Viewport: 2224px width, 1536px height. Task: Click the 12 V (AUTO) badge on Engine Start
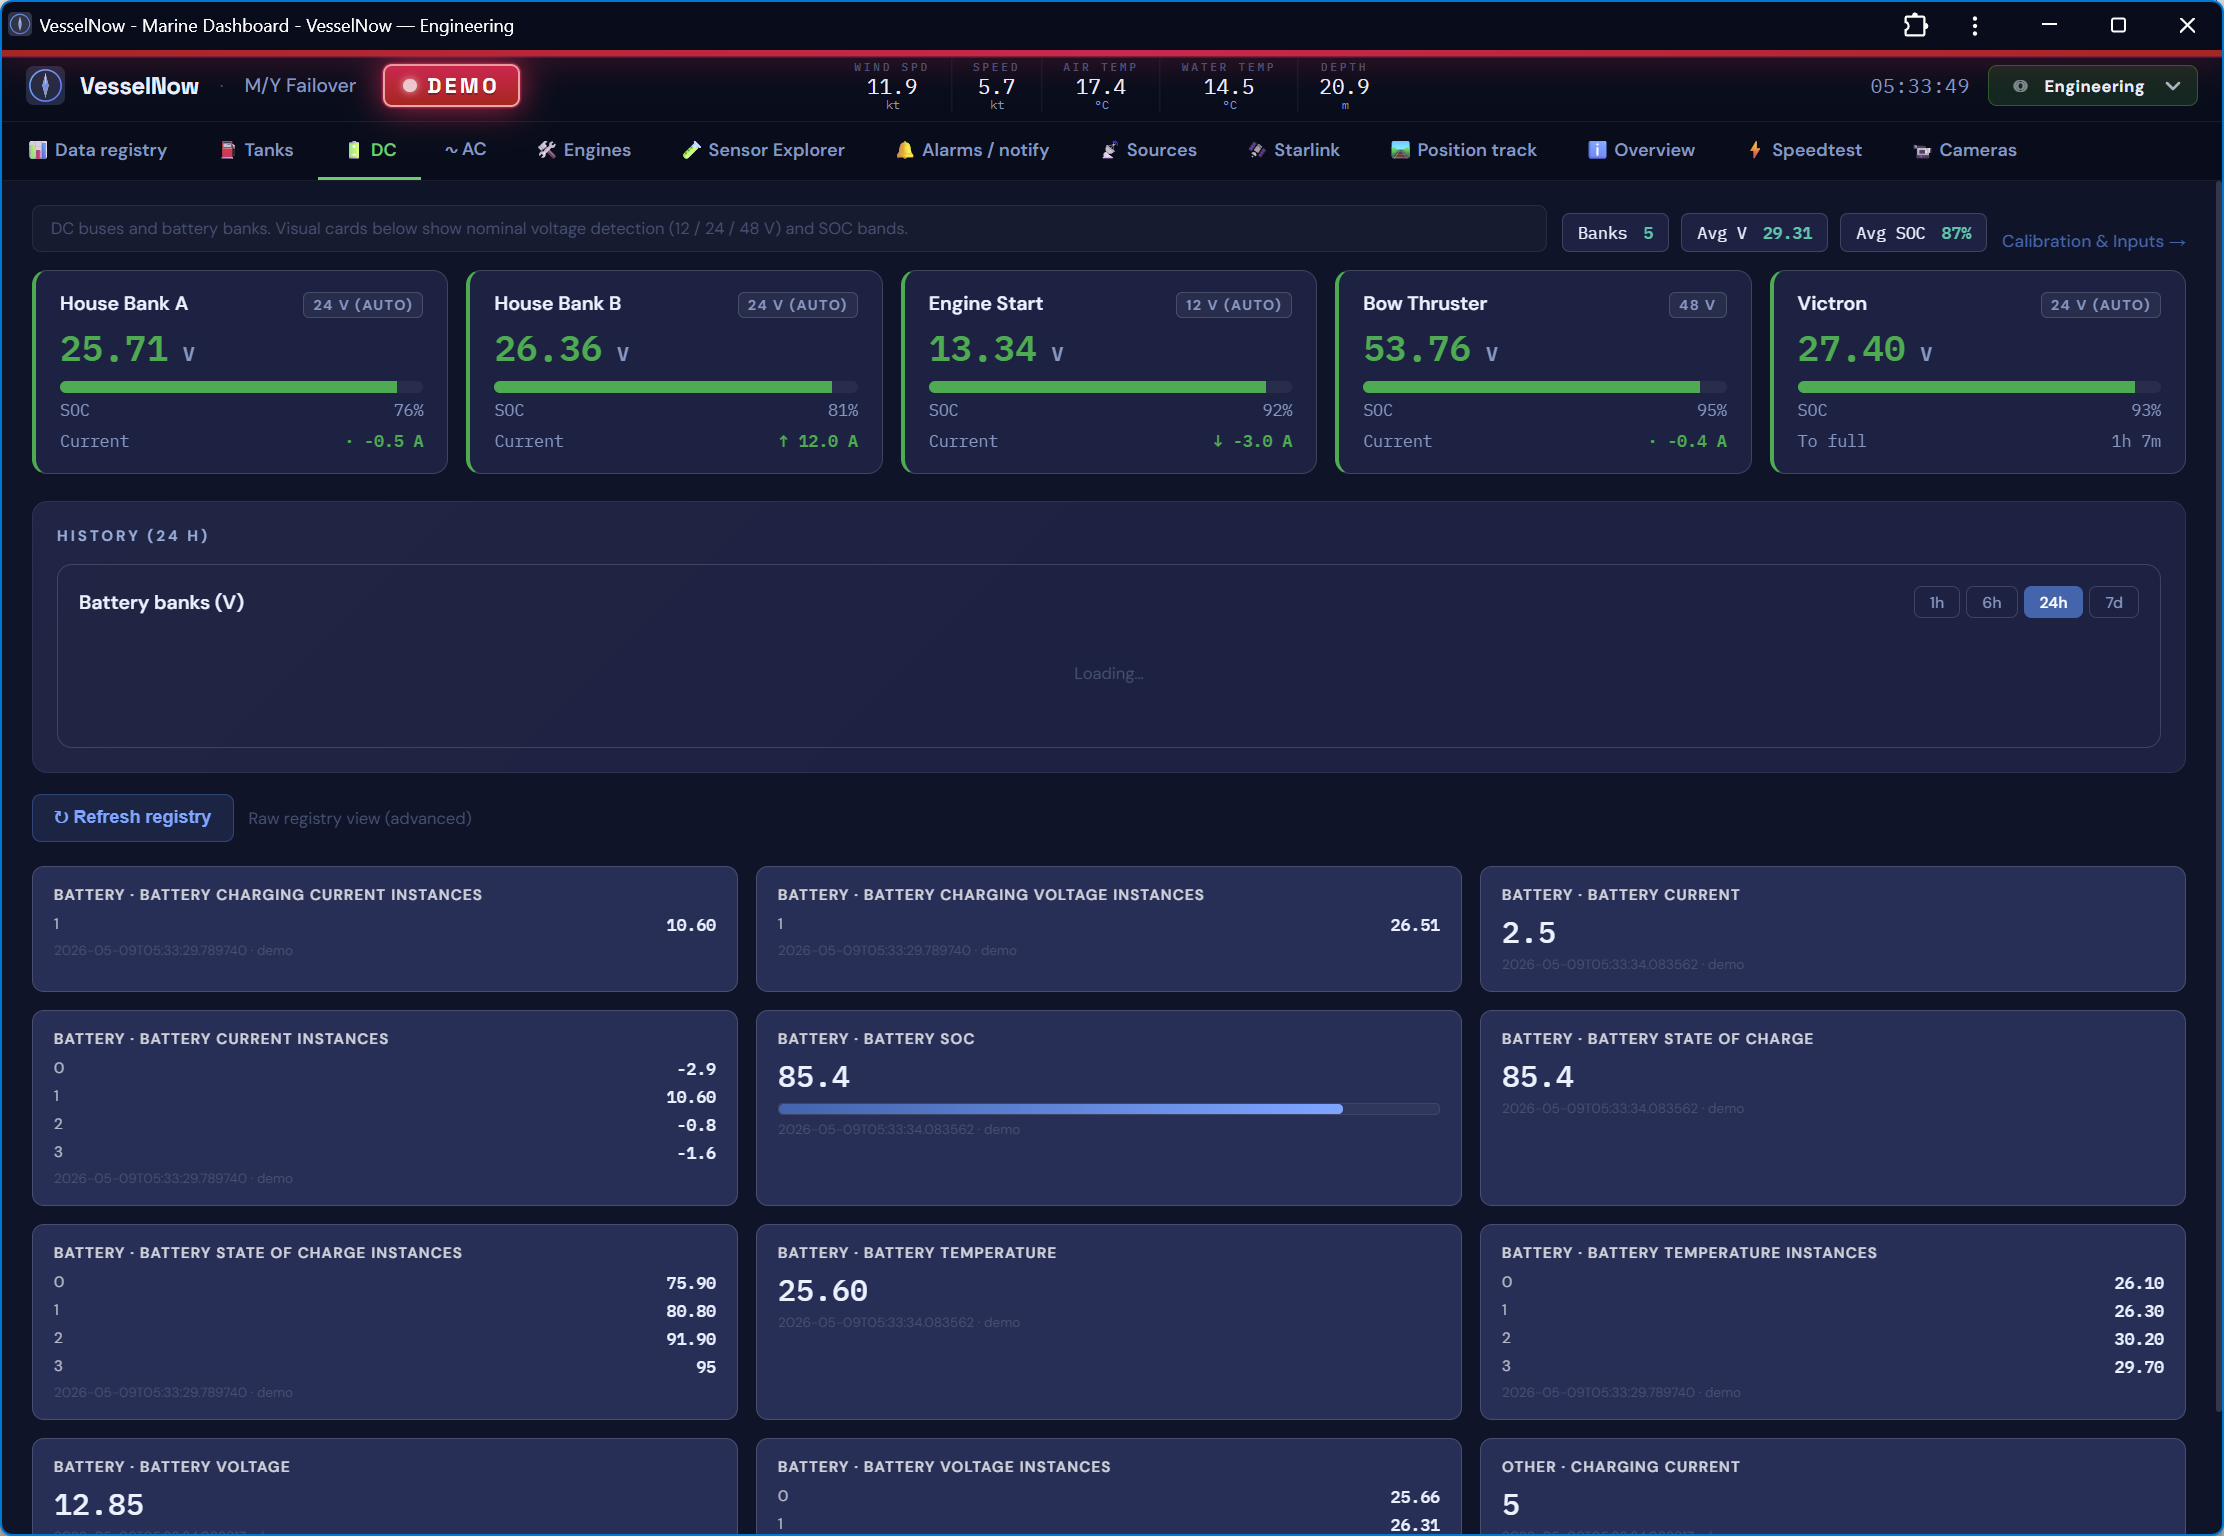tap(1233, 305)
